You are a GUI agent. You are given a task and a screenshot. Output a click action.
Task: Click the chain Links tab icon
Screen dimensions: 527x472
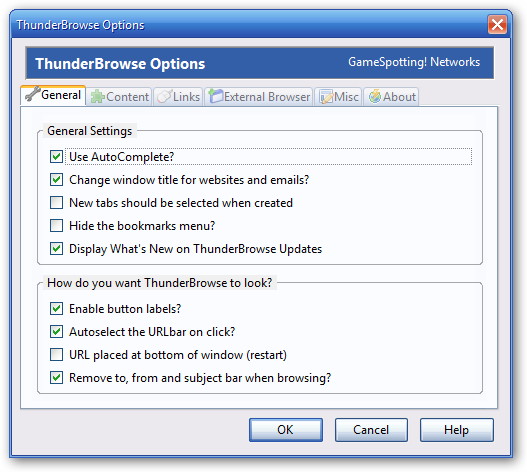(165, 97)
